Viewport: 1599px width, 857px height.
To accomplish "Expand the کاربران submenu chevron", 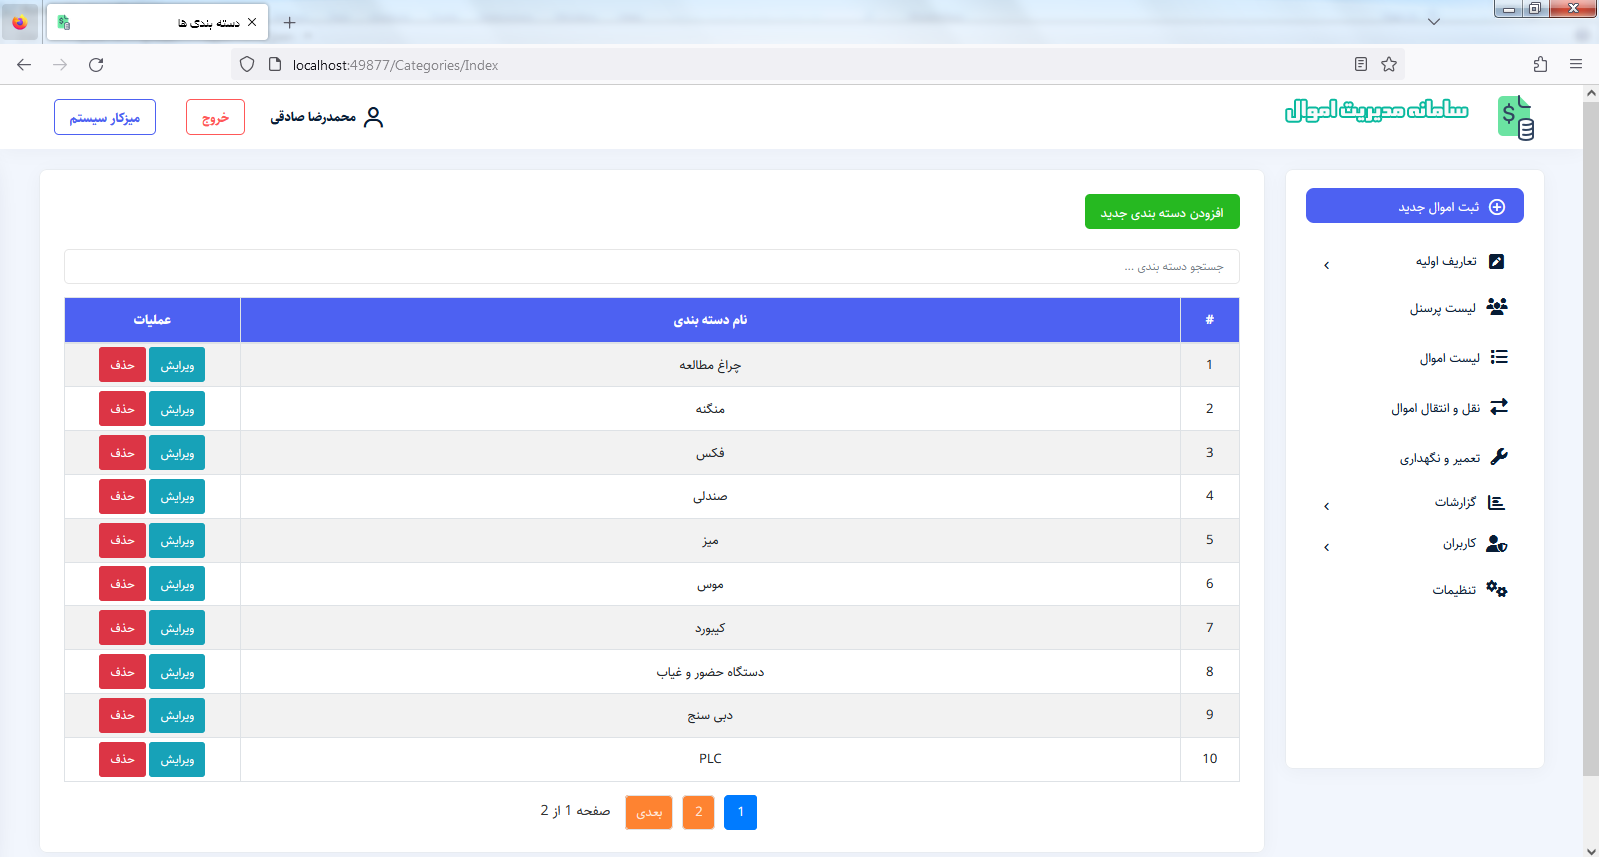I will [x=1327, y=547].
